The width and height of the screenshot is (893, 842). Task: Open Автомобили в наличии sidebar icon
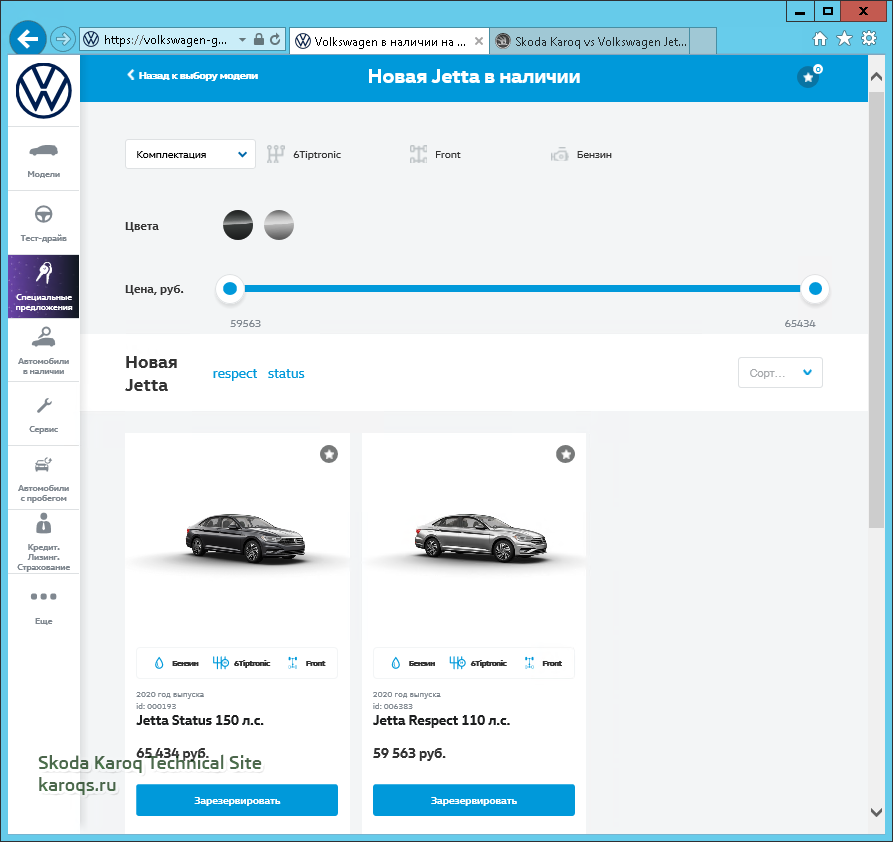[44, 337]
